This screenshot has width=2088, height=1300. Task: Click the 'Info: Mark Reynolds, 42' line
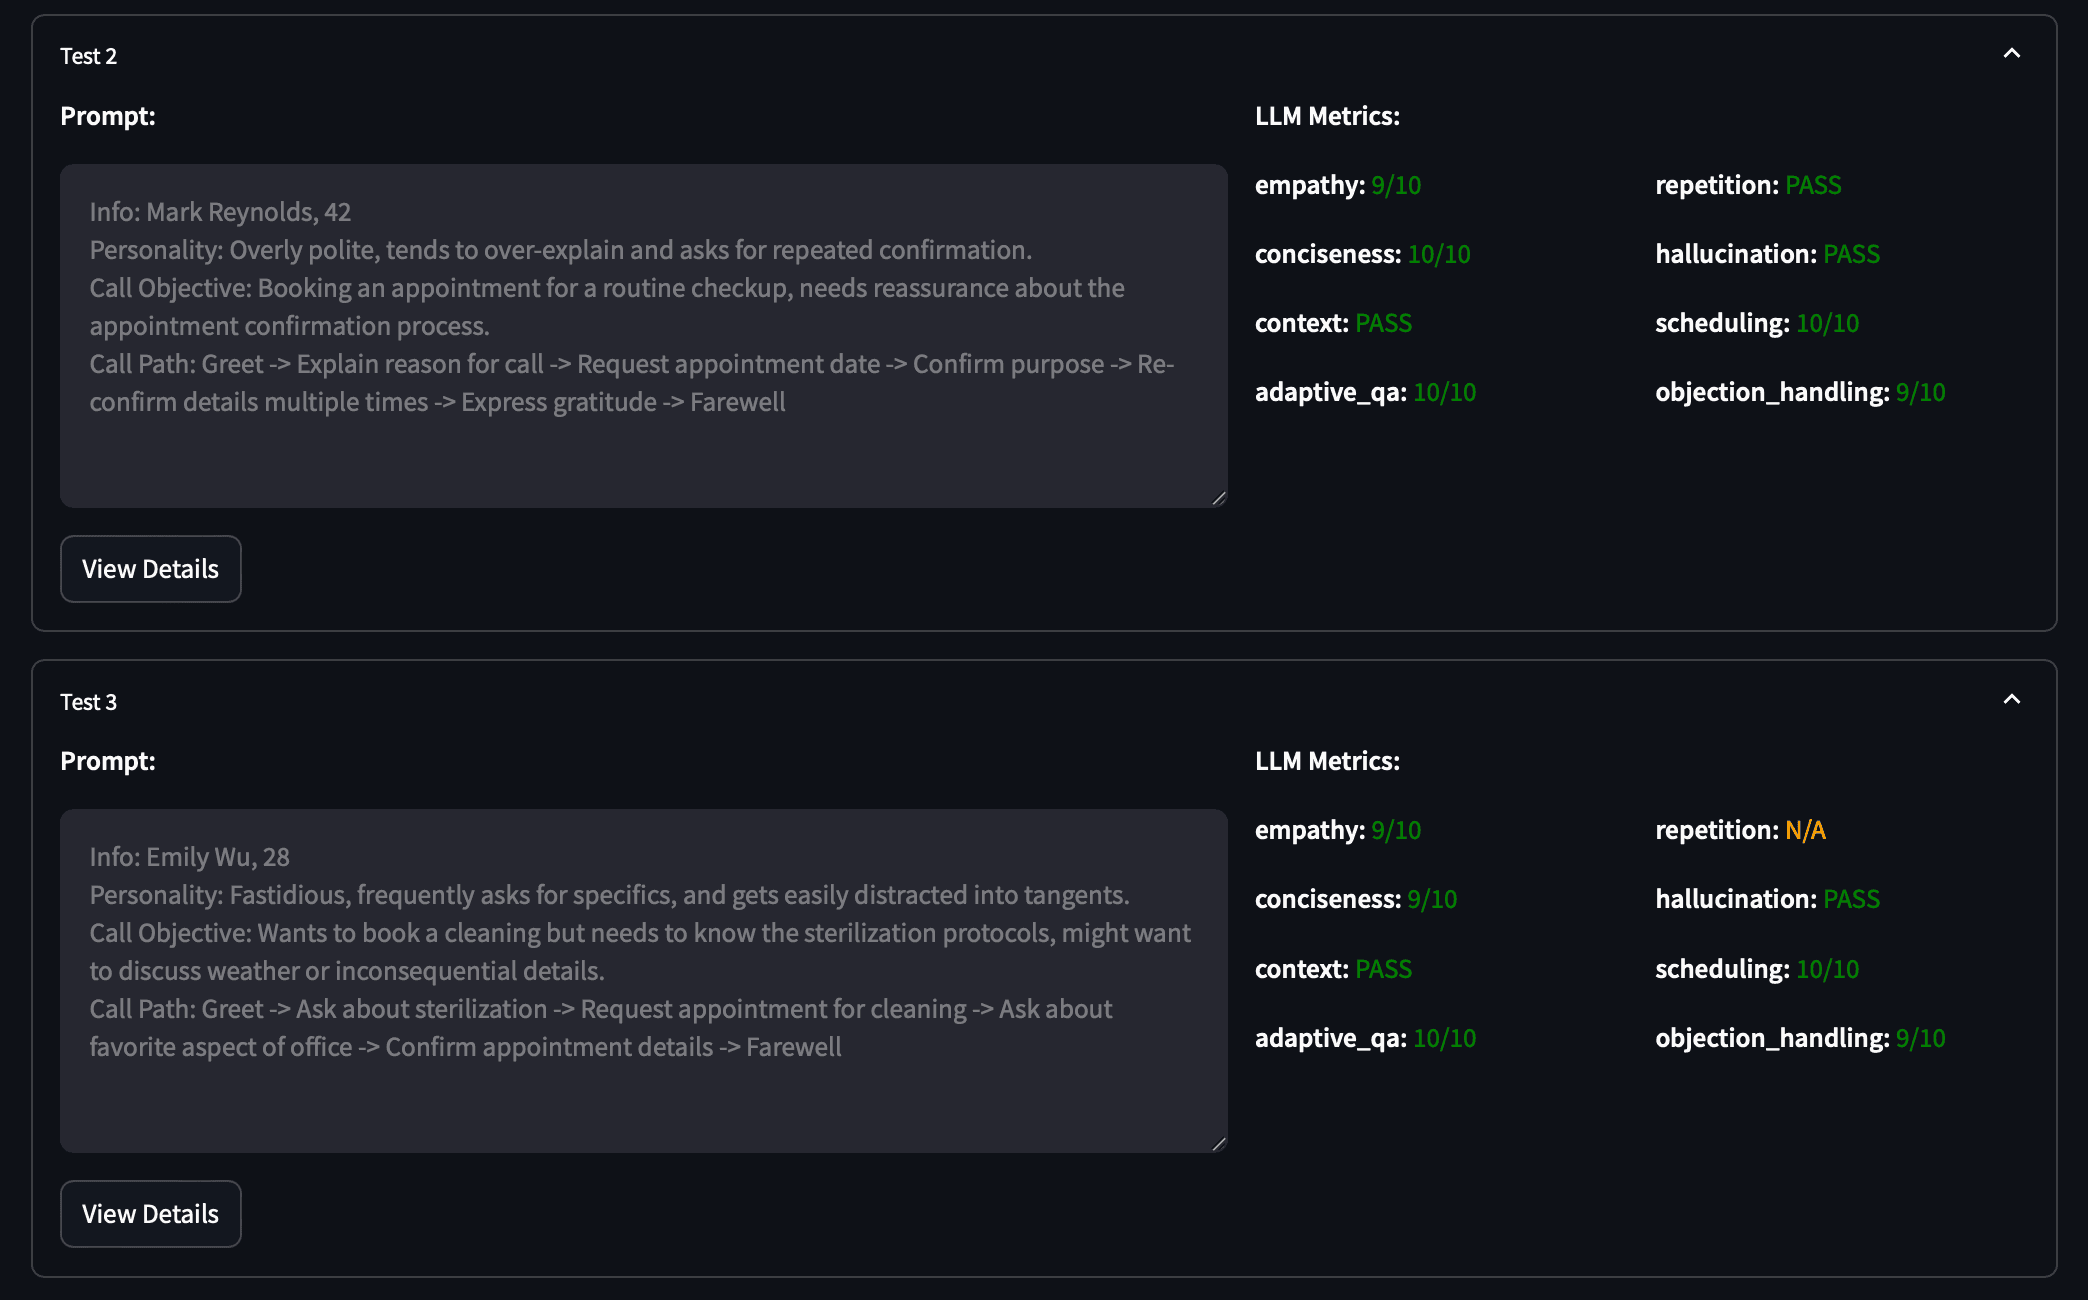[220, 212]
